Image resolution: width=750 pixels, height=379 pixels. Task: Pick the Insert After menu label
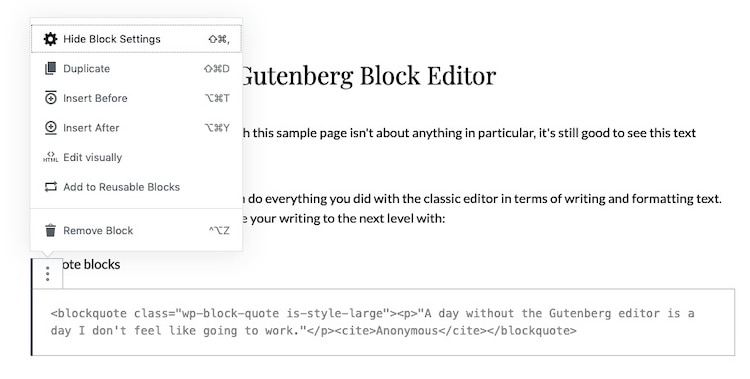(x=91, y=128)
